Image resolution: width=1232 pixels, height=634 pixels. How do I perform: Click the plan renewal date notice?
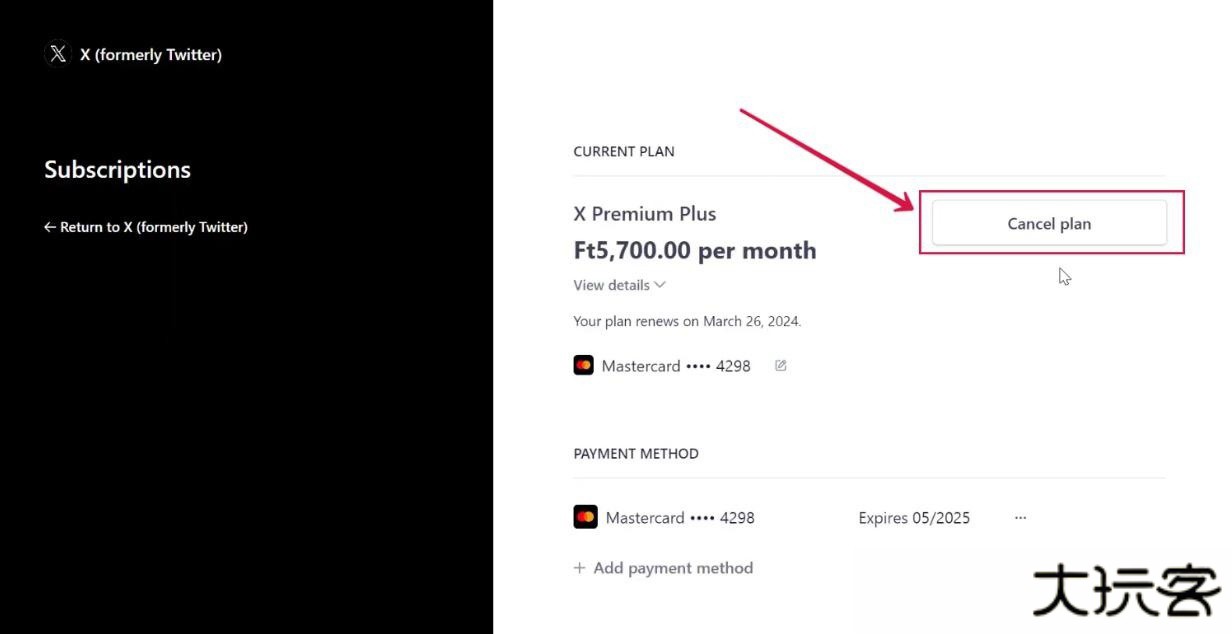click(687, 322)
